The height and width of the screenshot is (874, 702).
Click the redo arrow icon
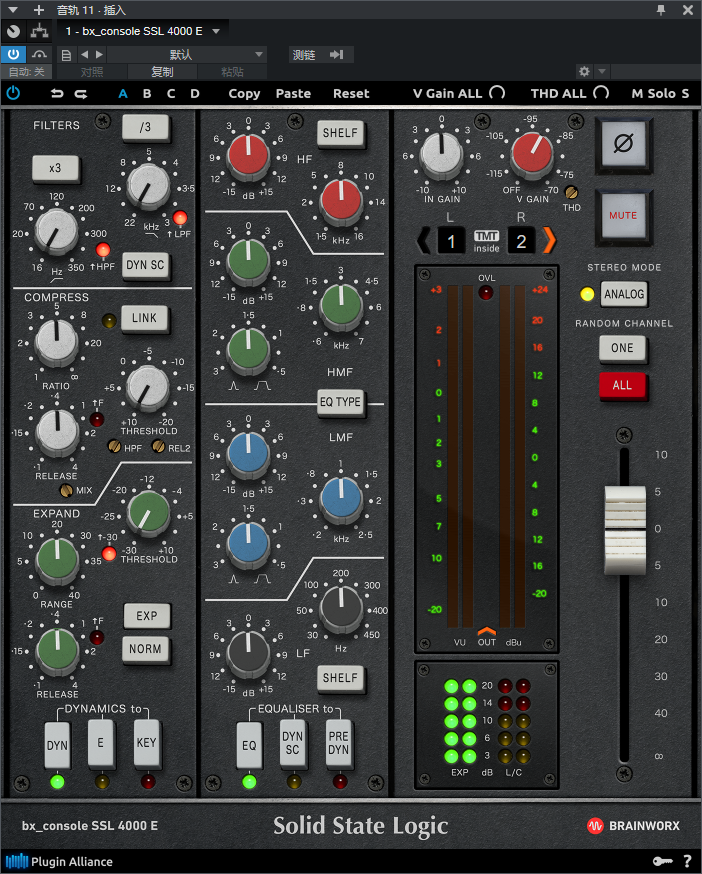81,94
